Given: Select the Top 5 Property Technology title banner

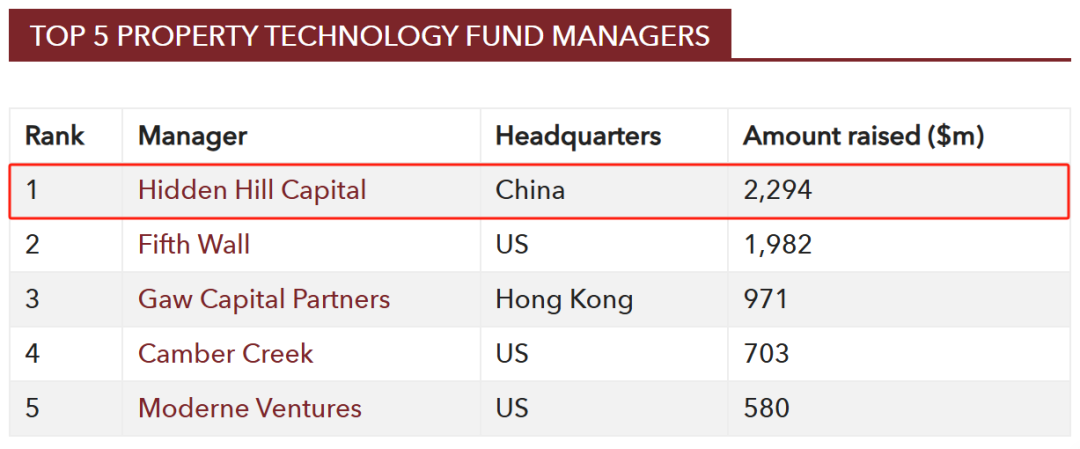Looking at the screenshot, I should tap(370, 36).
